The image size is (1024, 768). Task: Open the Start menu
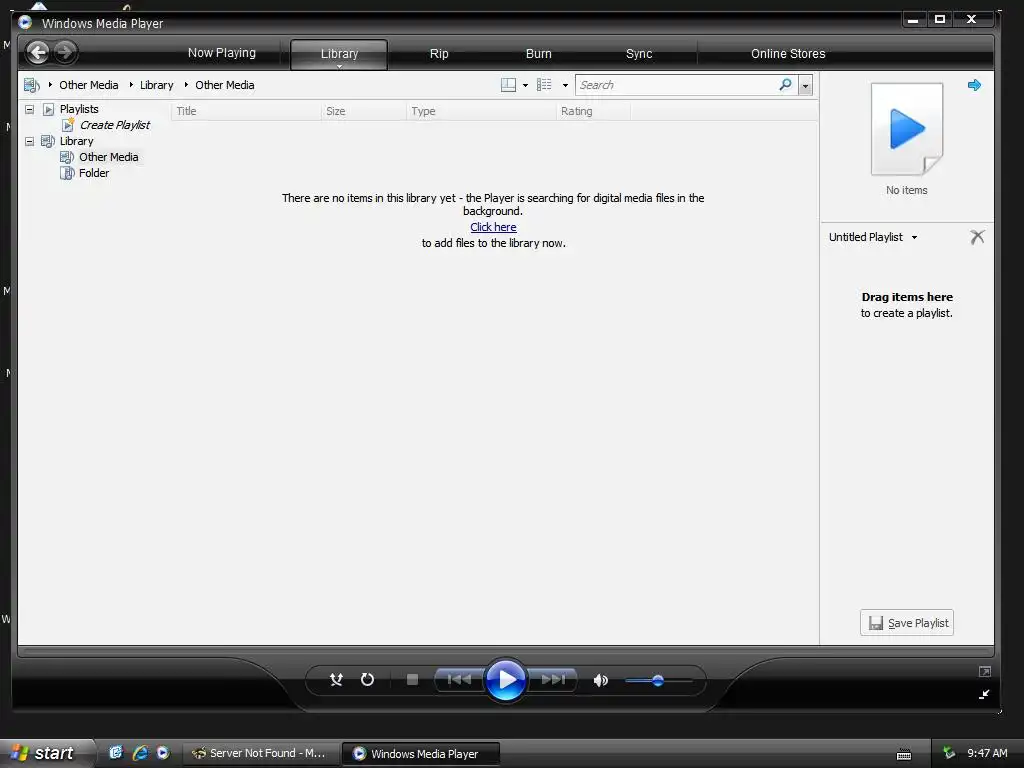(47, 753)
